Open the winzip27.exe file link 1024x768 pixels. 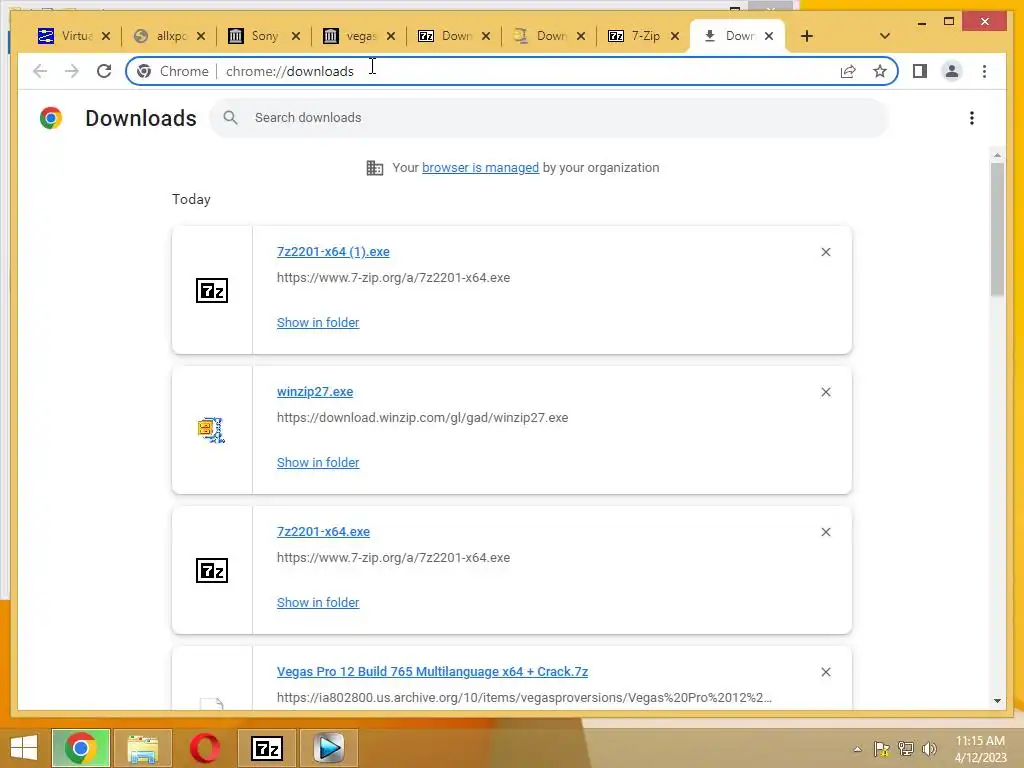(x=315, y=392)
